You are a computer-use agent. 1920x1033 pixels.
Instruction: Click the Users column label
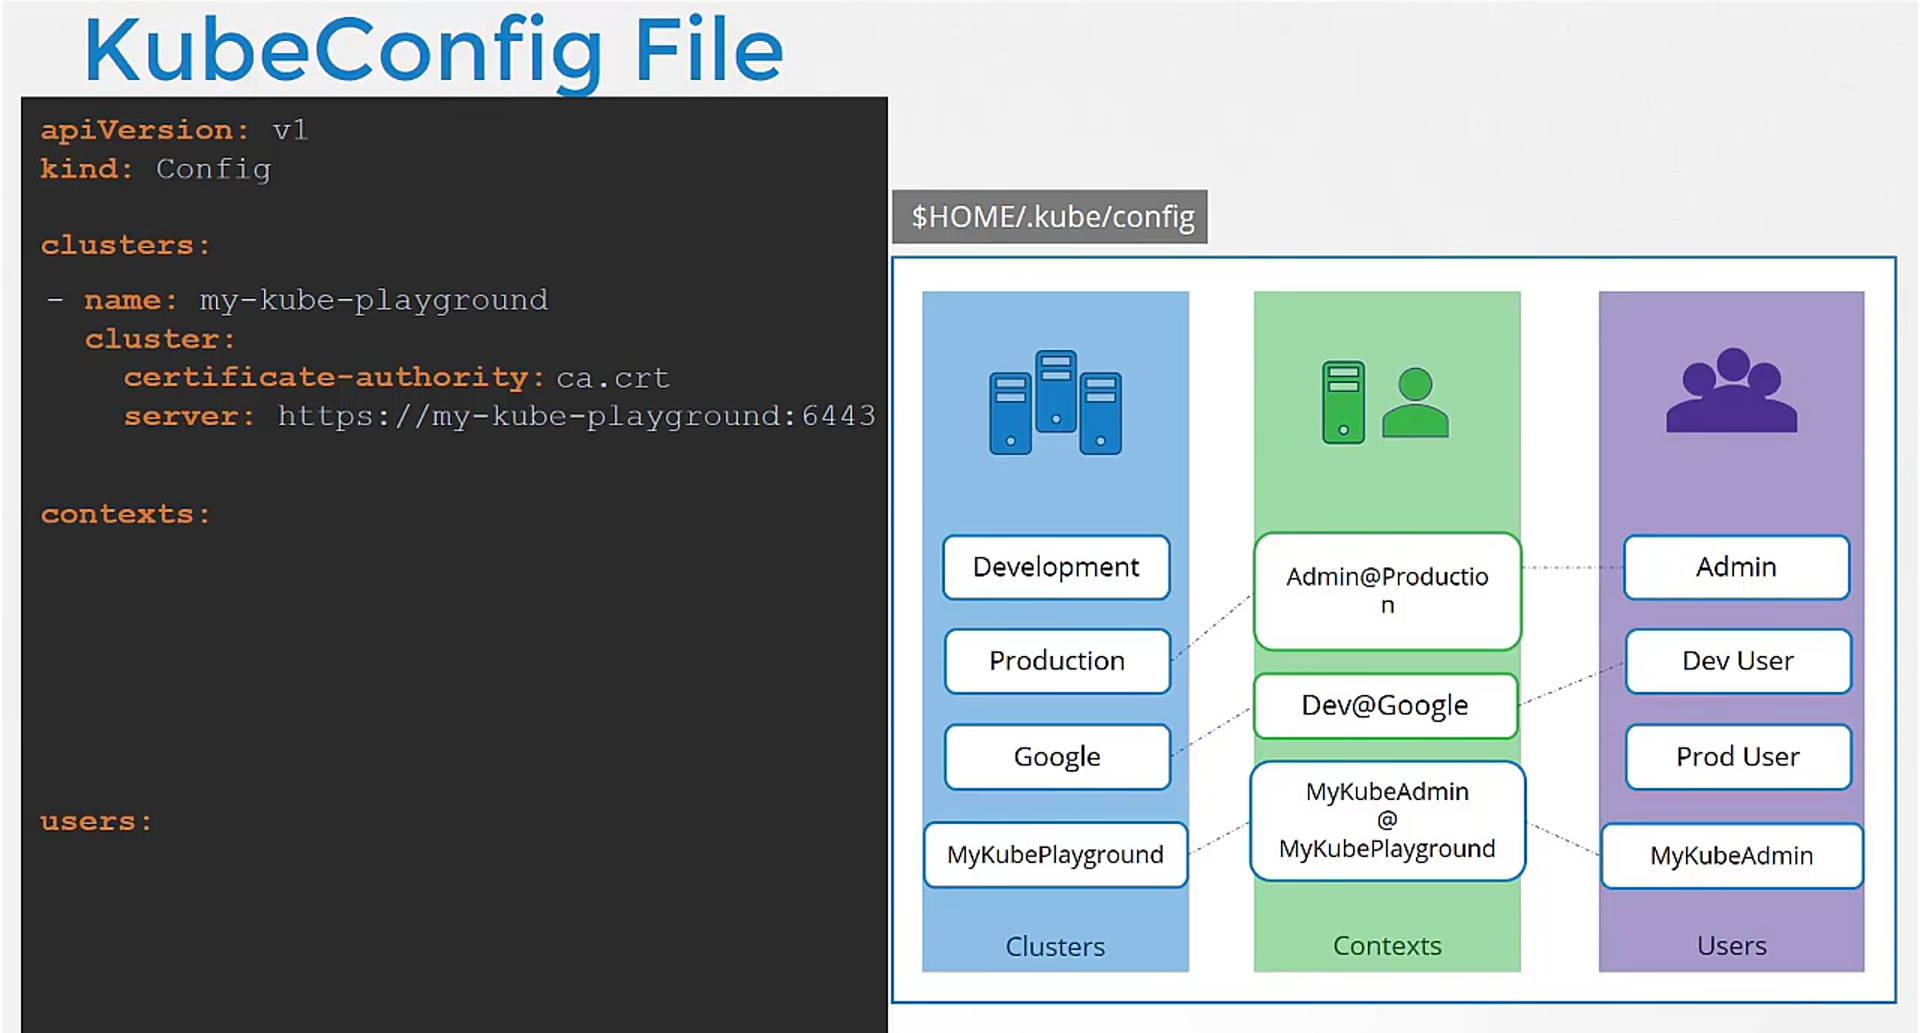point(1731,946)
